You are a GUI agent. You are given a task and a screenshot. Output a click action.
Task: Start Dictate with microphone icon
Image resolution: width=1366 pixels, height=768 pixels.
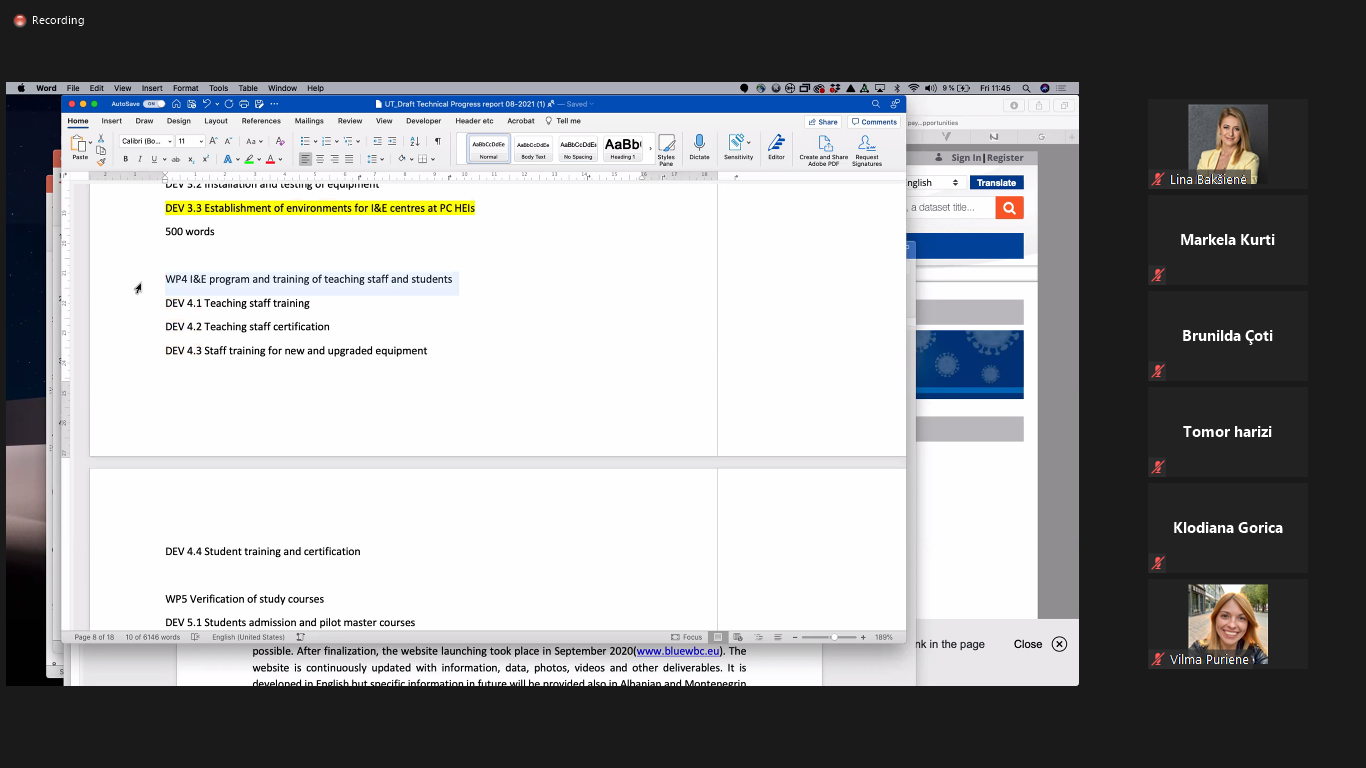point(699,147)
